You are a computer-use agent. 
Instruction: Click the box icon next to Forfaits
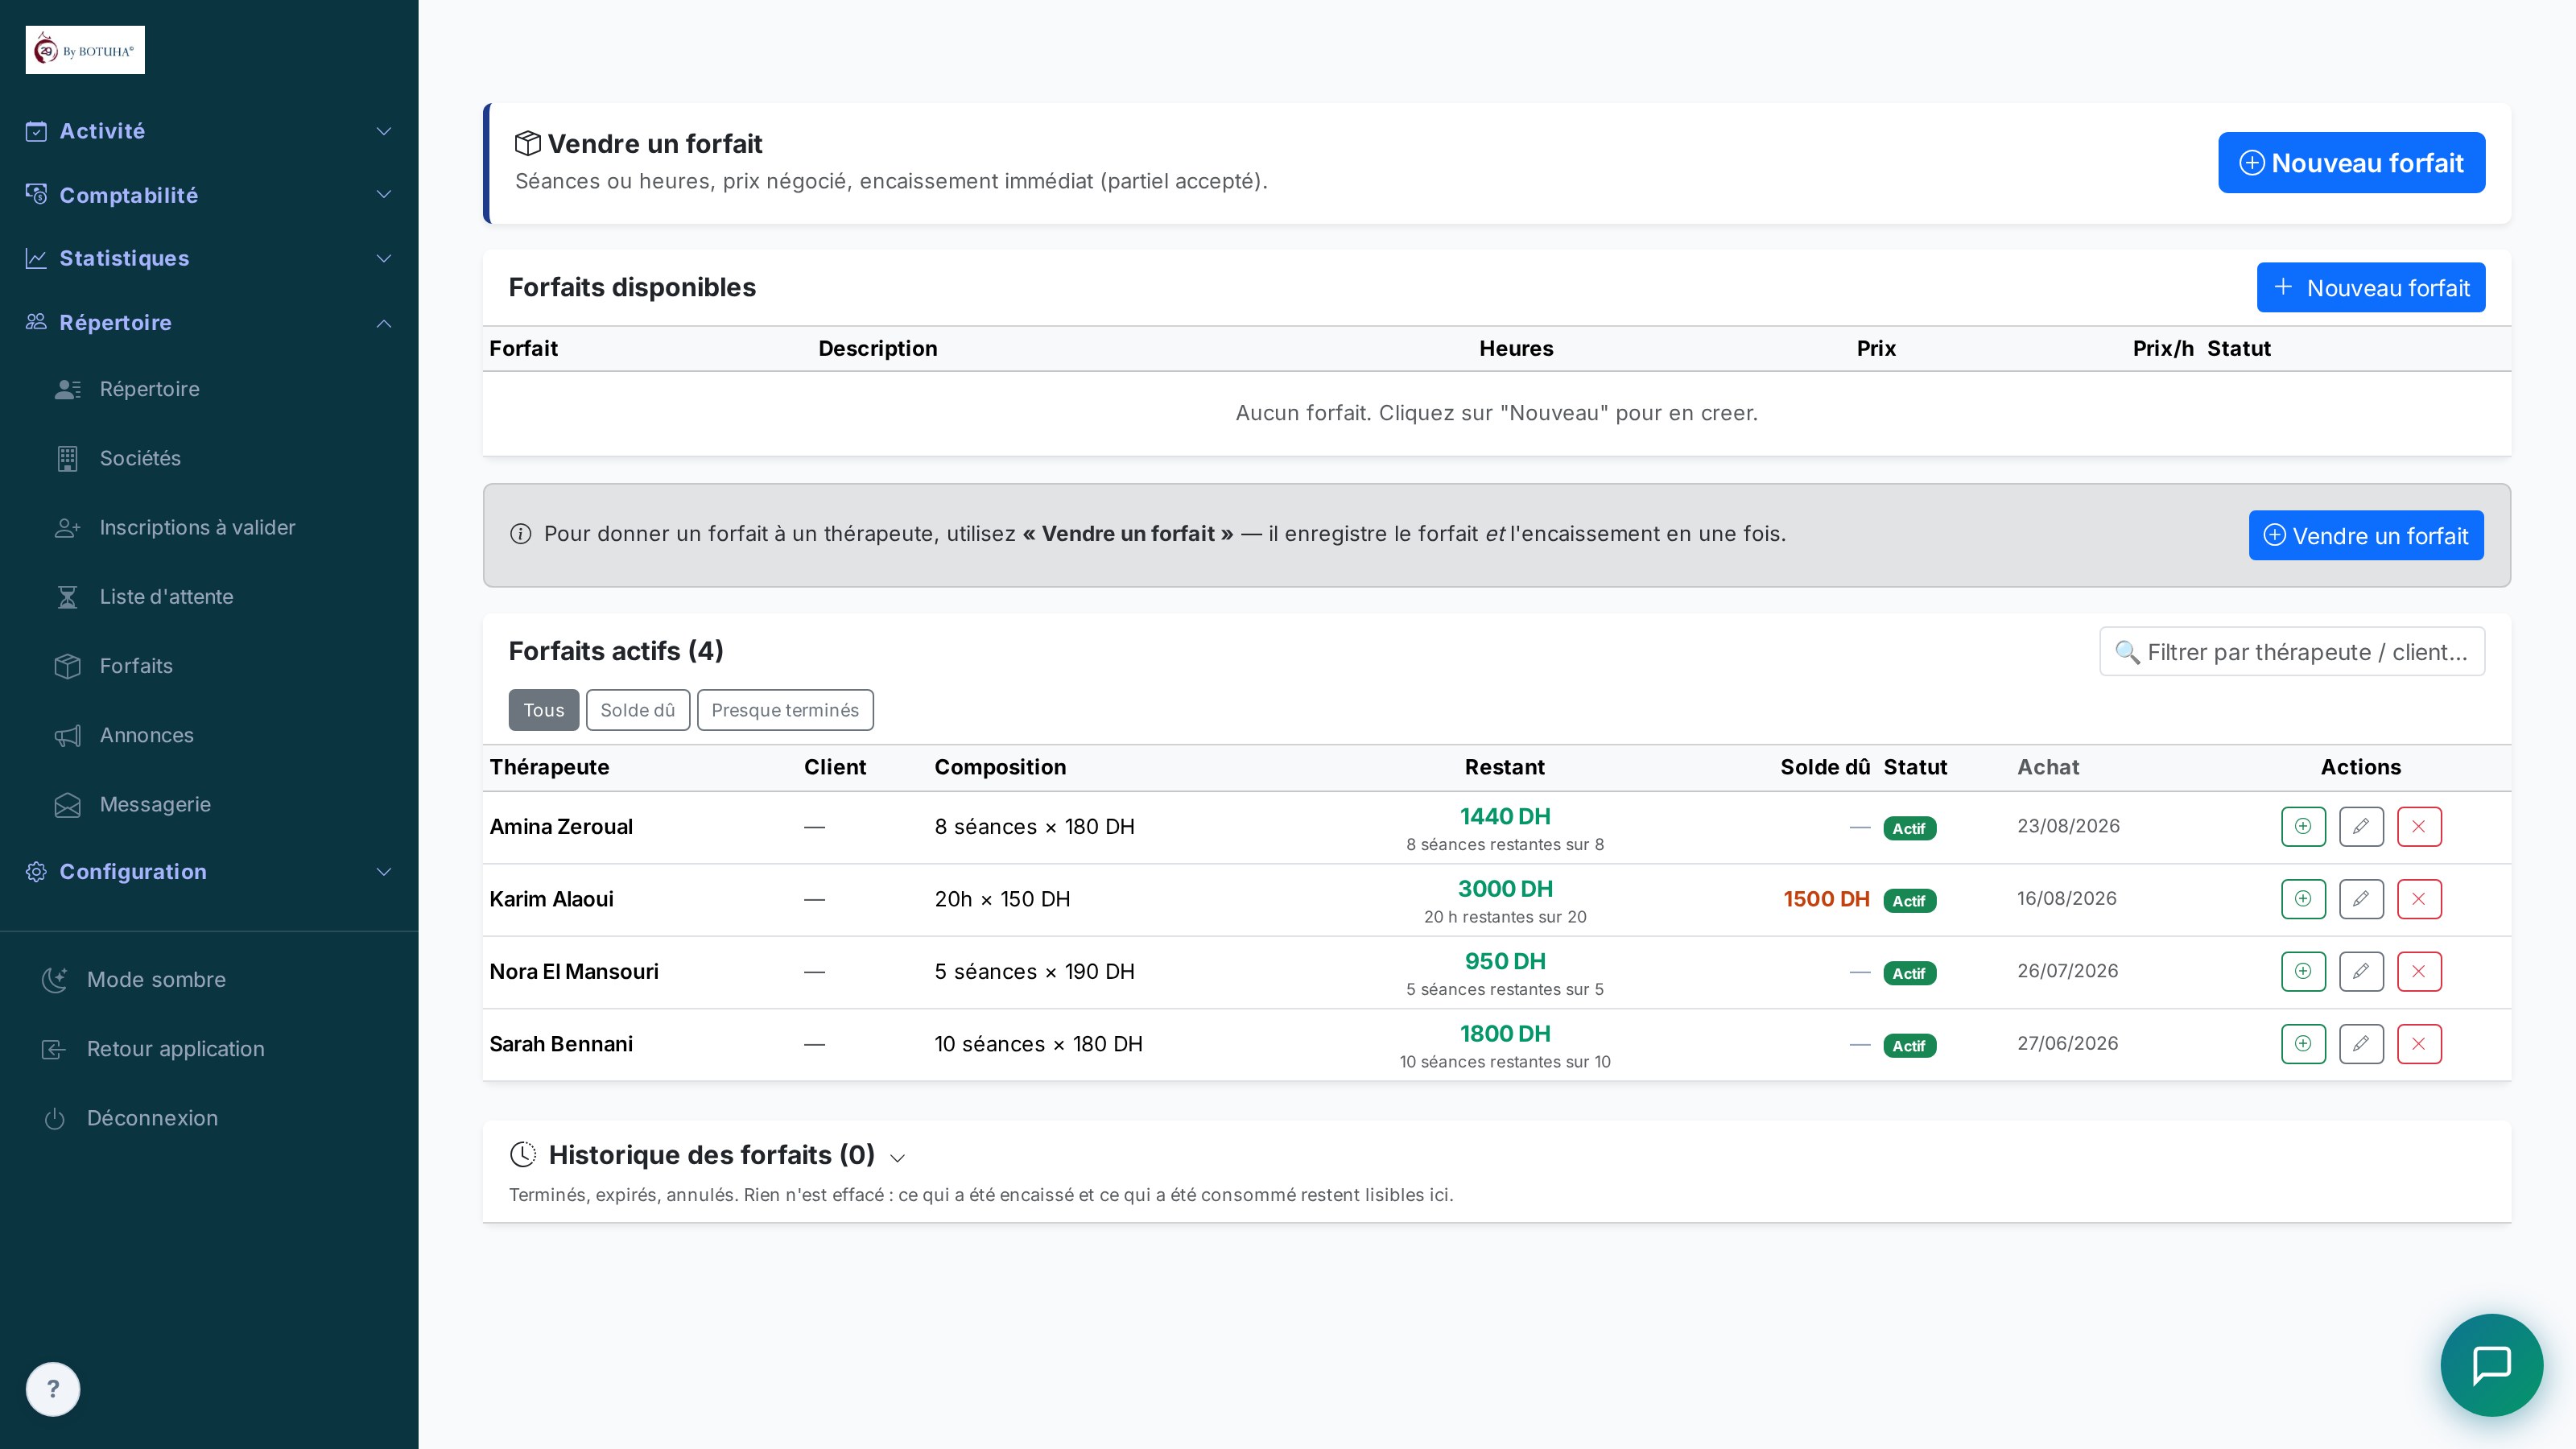click(x=67, y=666)
